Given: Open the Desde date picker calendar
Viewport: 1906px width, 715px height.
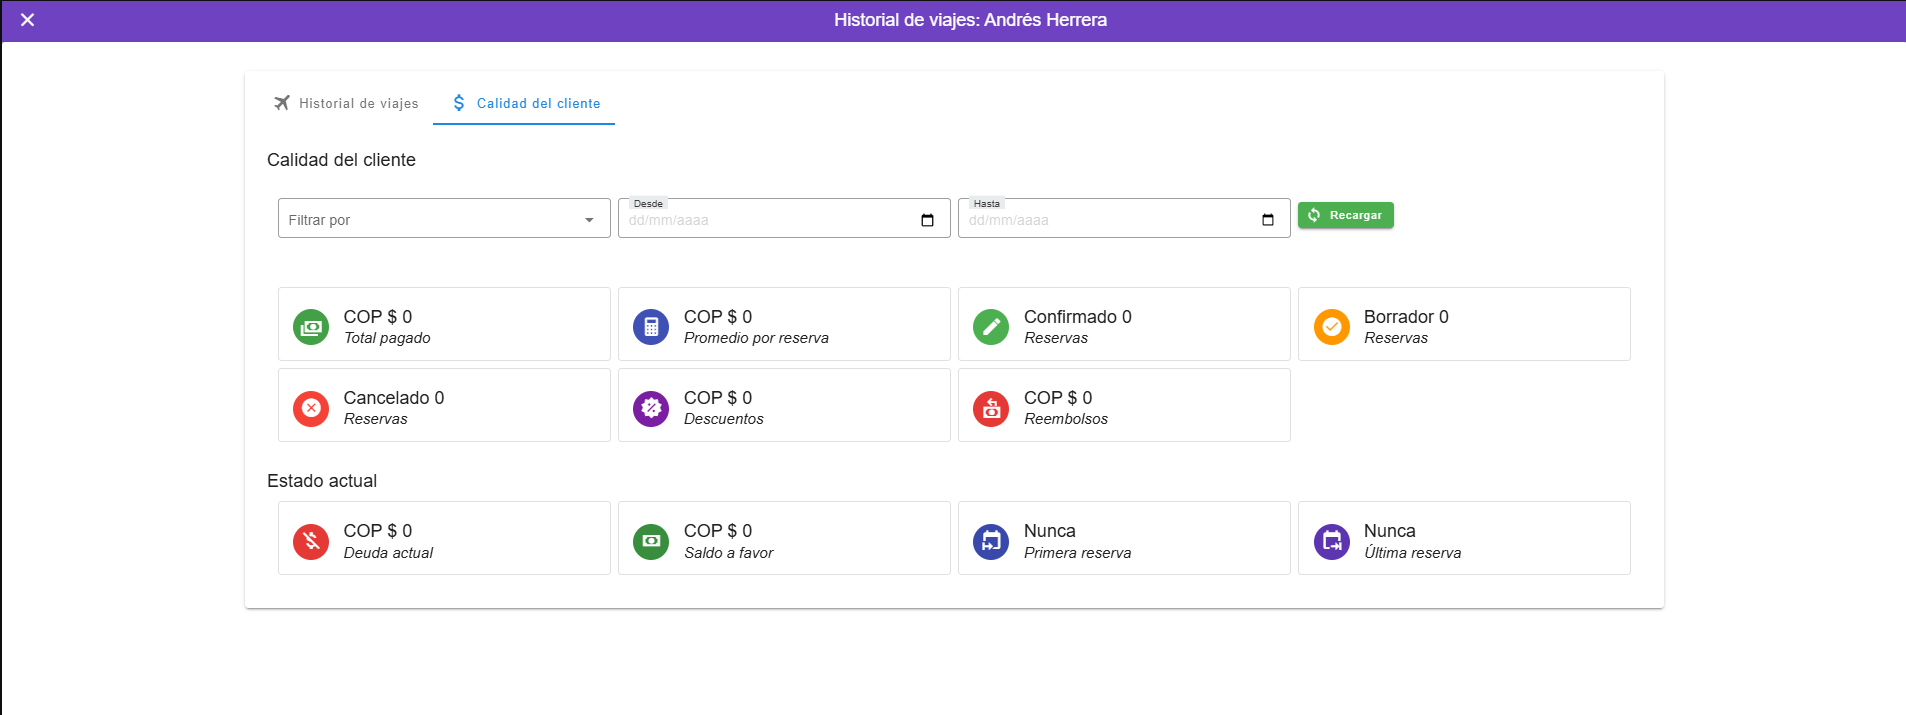Looking at the screenshot, I should tap(927, 220).
